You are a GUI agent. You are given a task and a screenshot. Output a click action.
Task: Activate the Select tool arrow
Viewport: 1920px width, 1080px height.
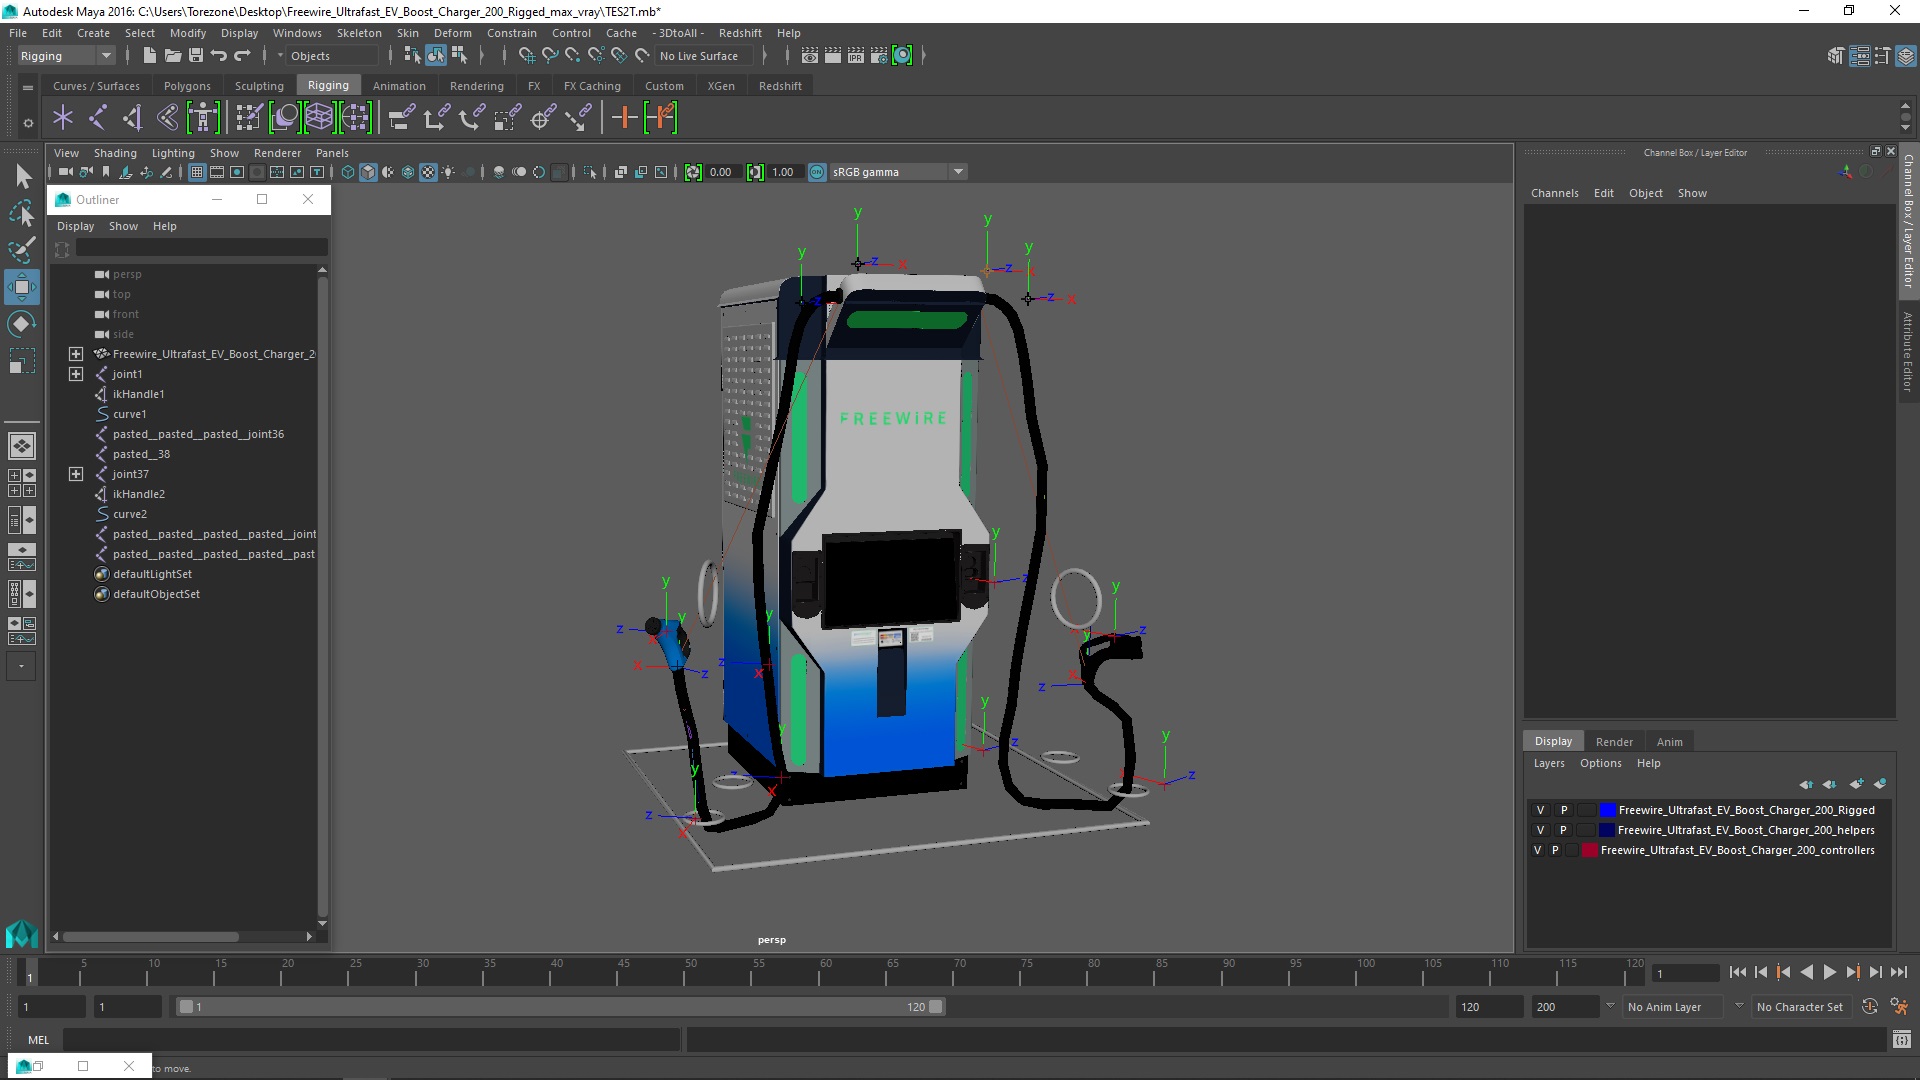tap(22, 177)
